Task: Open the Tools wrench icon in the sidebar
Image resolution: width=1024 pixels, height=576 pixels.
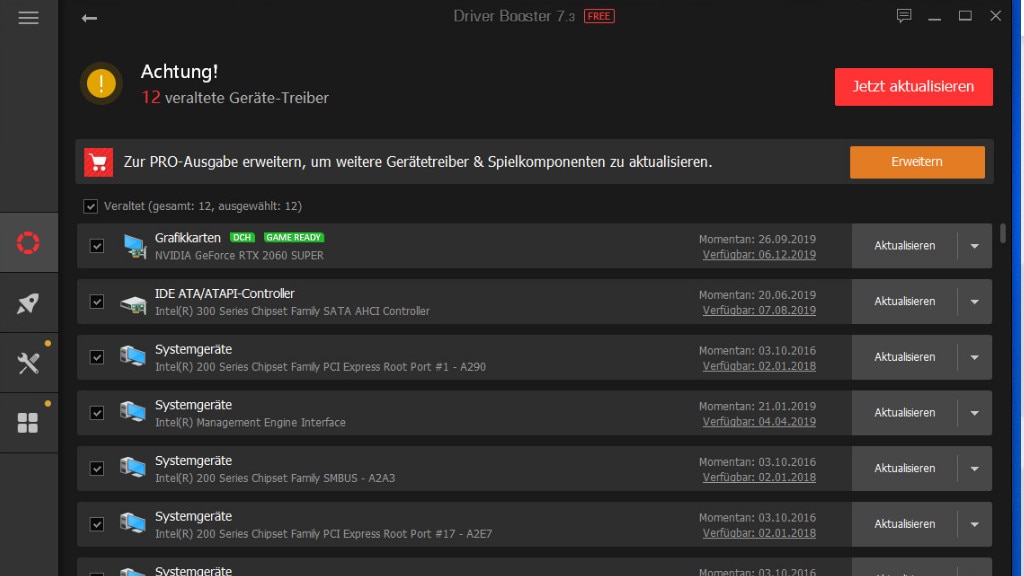Action: [28, 362]
